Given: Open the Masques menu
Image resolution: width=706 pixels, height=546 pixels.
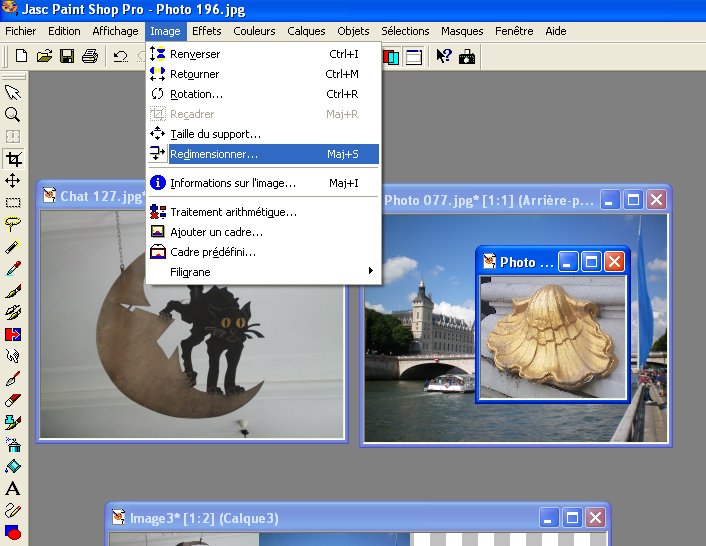Looking at the screenshot, I should 462,31.
